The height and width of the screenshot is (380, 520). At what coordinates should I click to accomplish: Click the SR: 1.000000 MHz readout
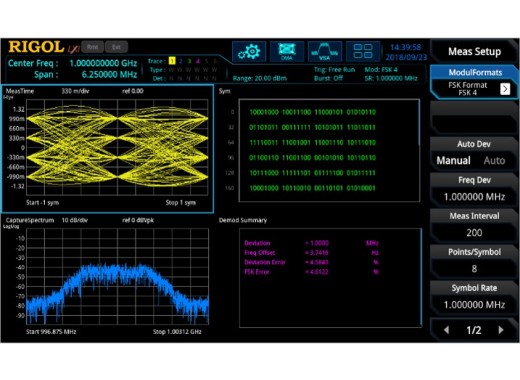point(391,78)
